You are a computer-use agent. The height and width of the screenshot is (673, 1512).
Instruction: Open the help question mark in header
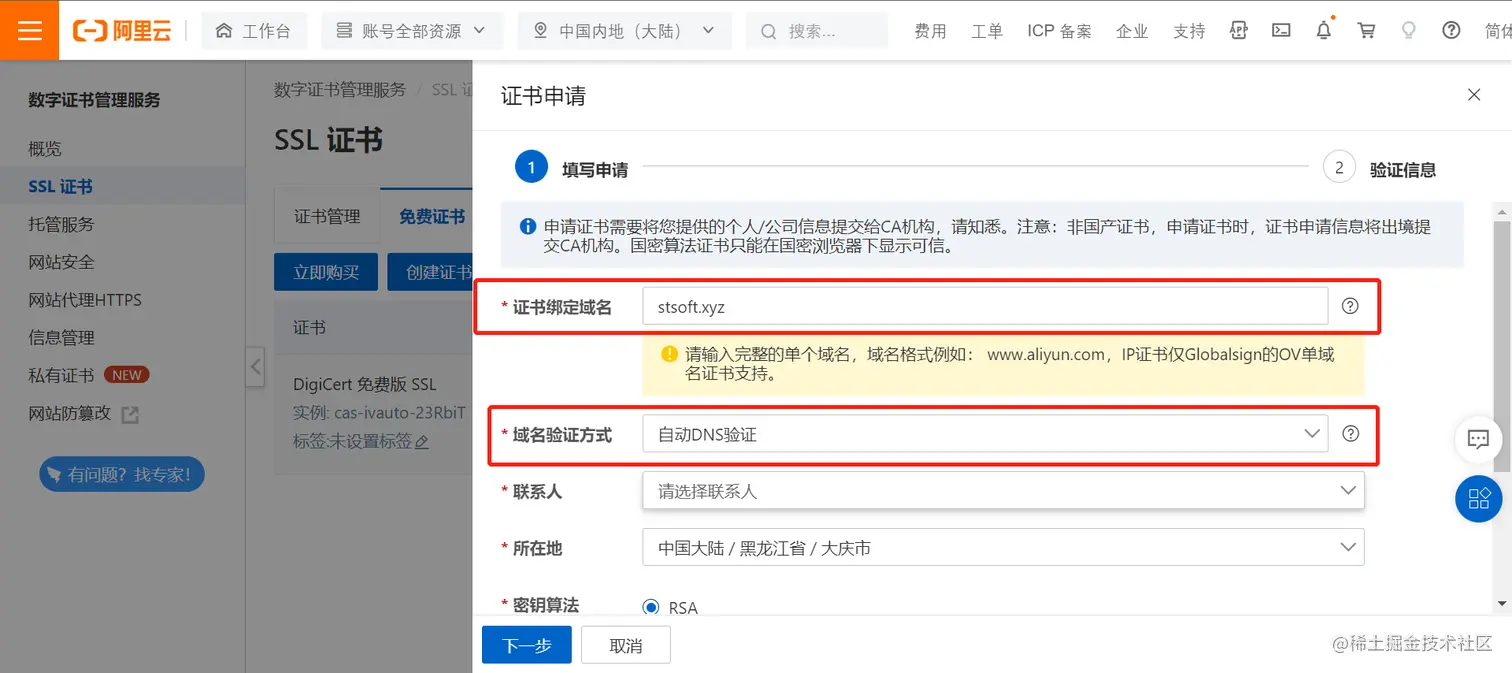1451,30
